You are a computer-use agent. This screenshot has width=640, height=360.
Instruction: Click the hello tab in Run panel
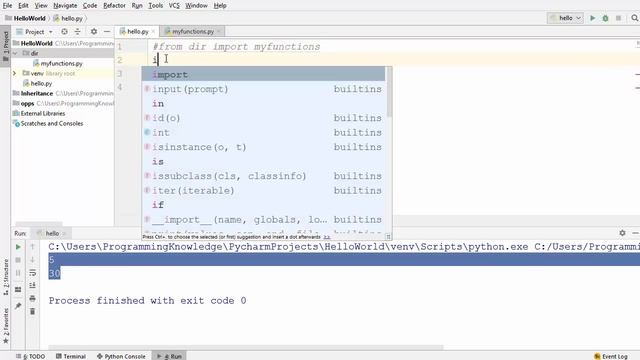click(x=51, y=233)
